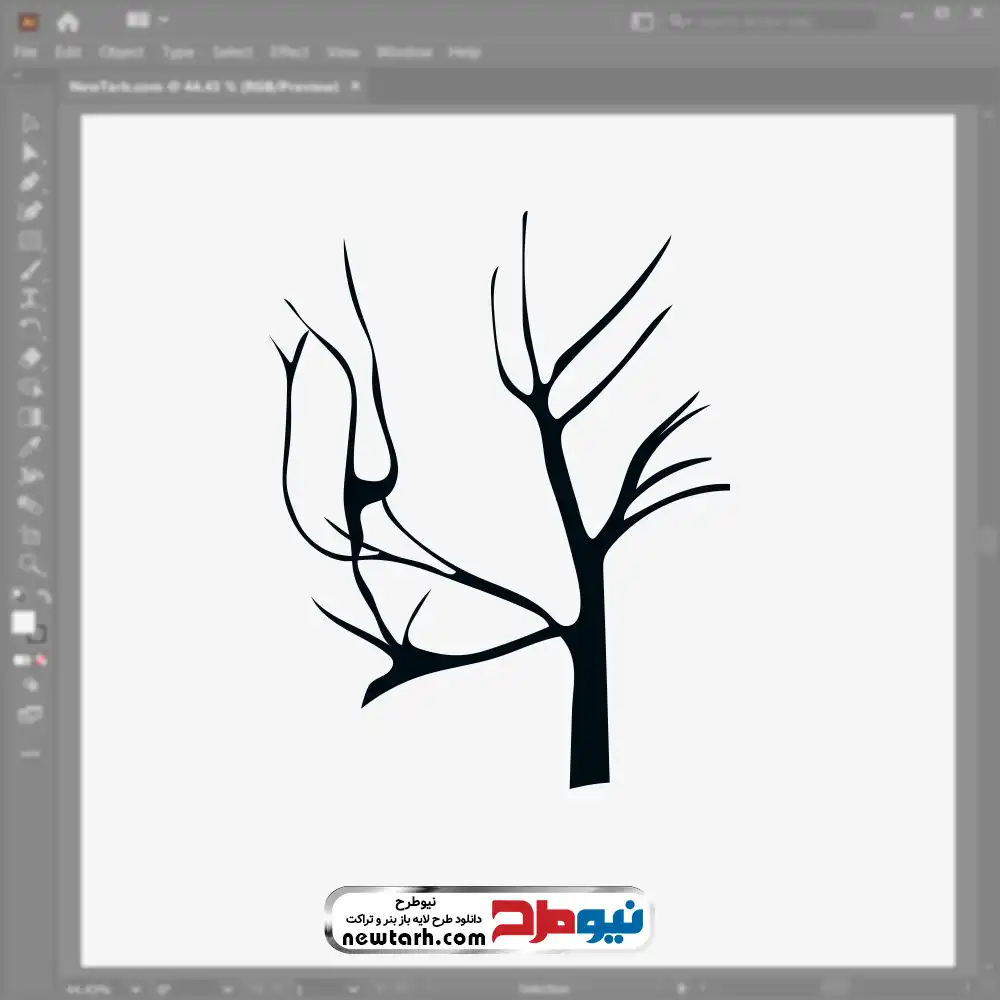Click the white Fill color swatch
The width and height of the screenshot is (1000, 1000).
23,623
